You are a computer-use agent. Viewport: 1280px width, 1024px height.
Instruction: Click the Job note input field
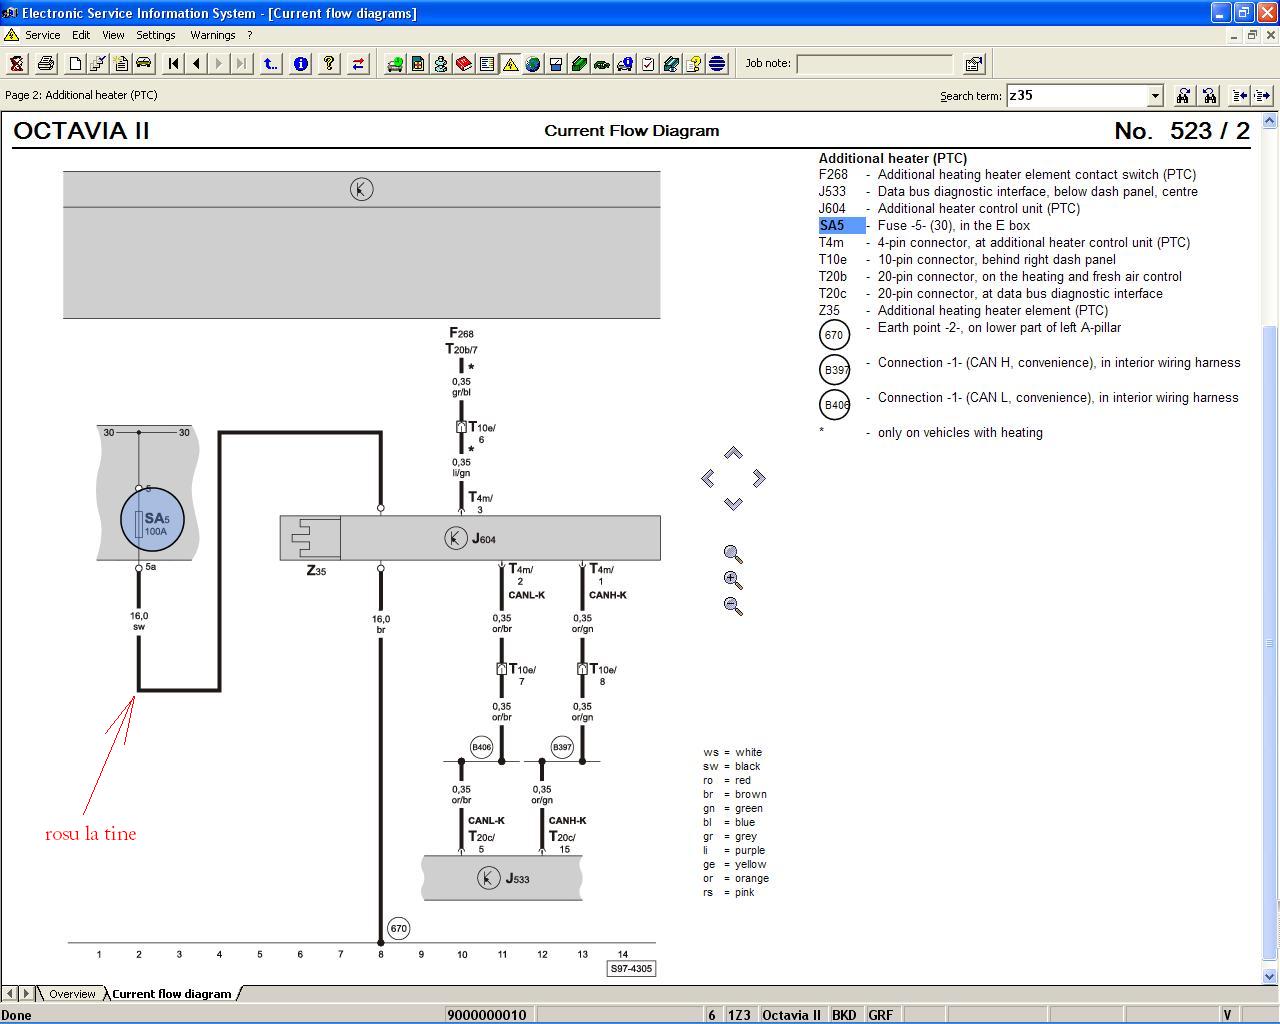(x=875, y=64)
